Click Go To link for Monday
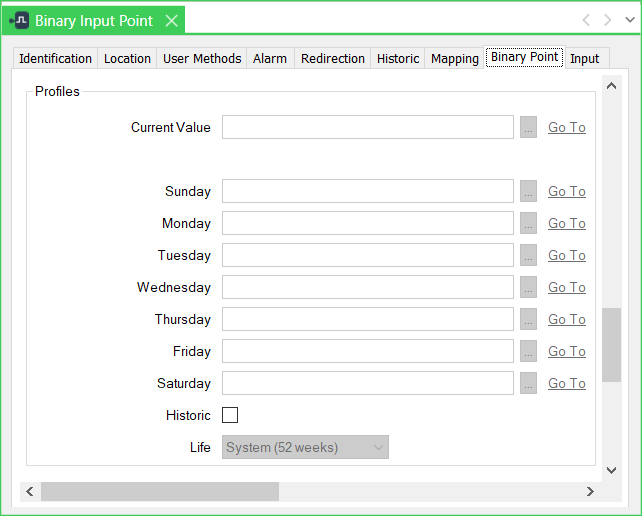The height and width of the screenshot is (516, 642). (x=566, y=223)
